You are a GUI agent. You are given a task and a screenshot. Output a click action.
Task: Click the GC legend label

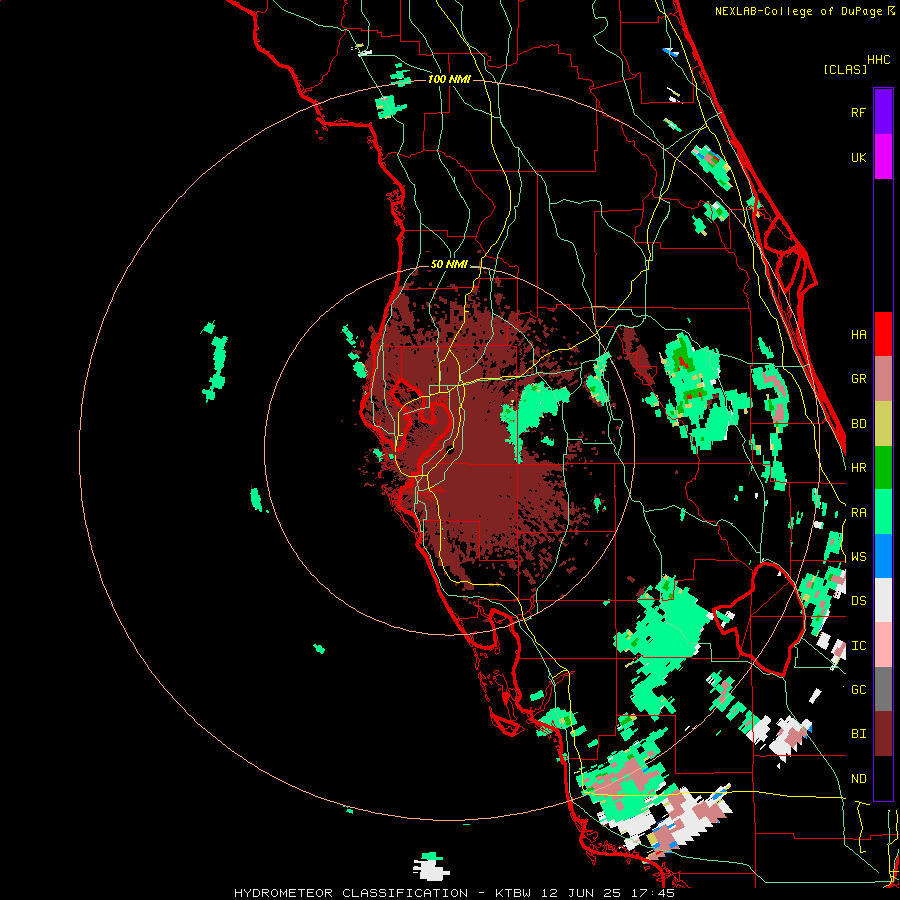tap(858, 690)
